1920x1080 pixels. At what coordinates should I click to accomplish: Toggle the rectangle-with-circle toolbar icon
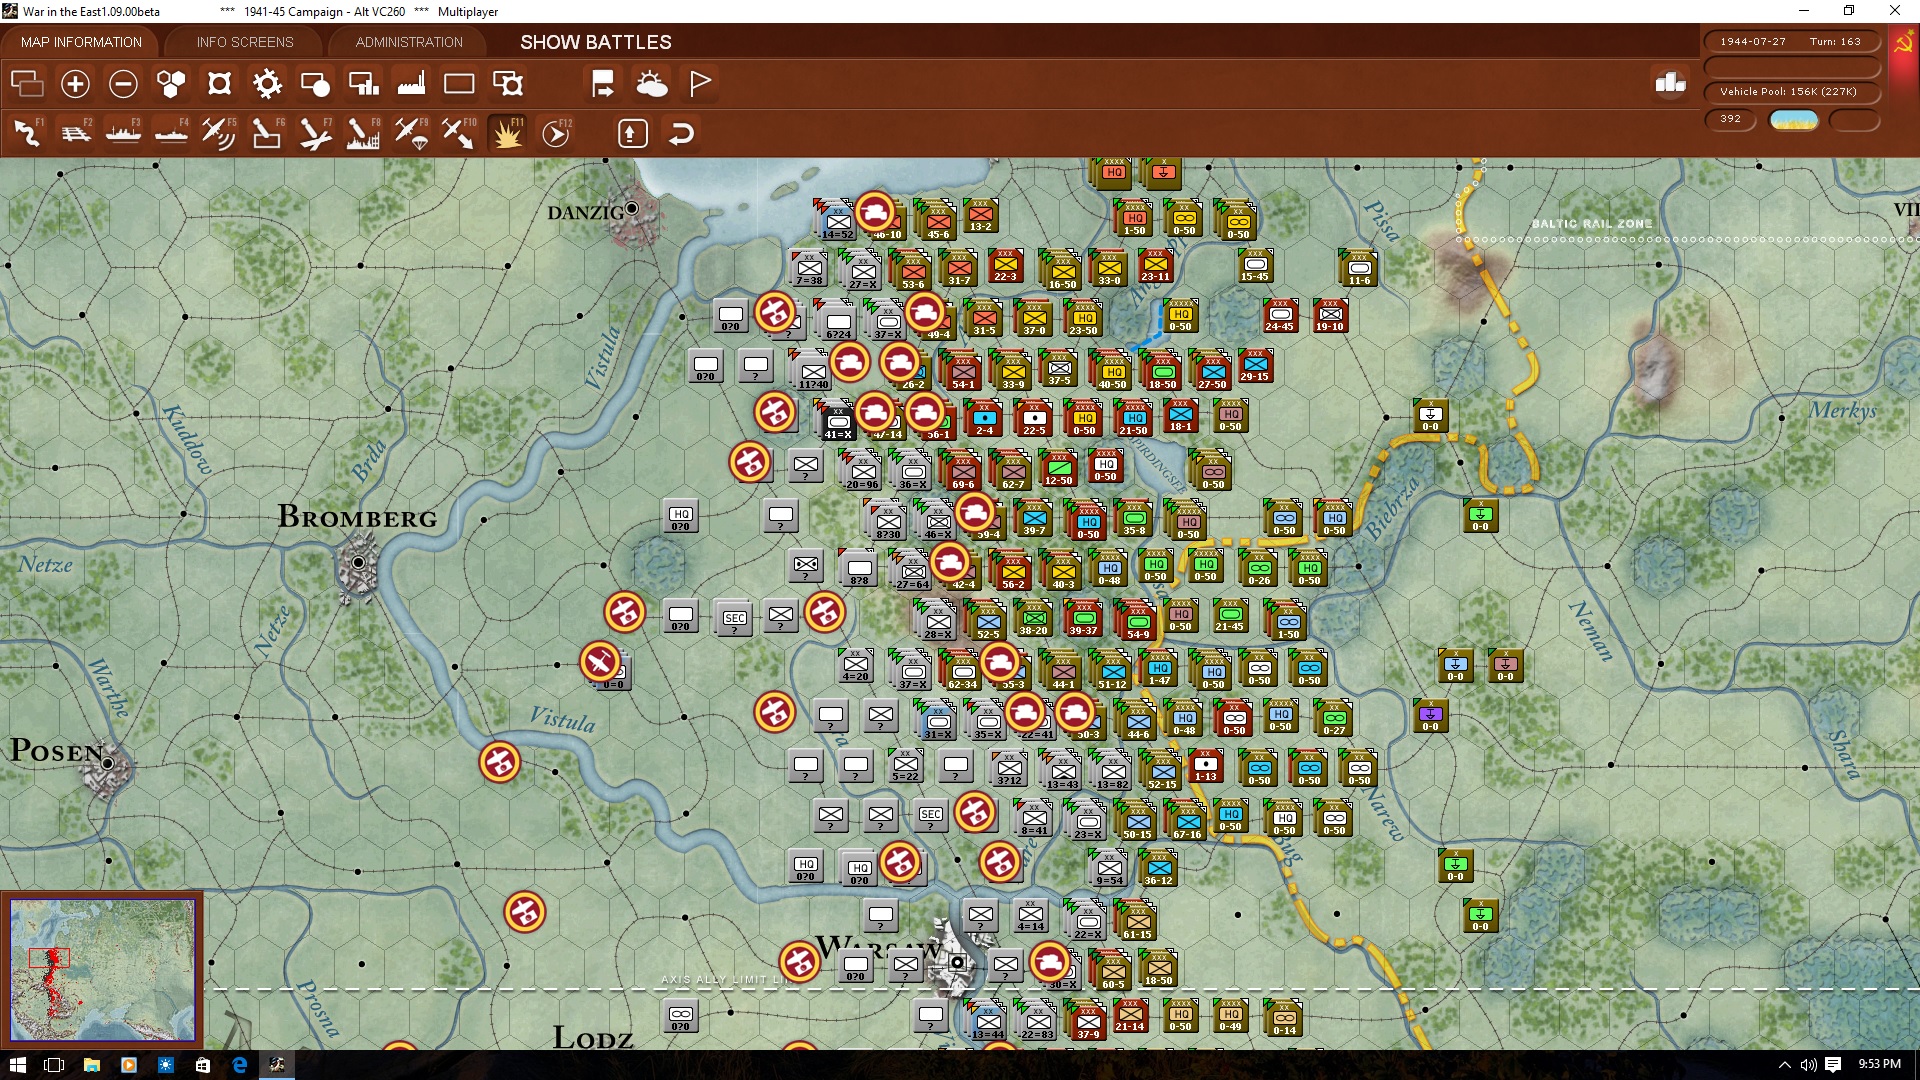[x=315, y=84]
